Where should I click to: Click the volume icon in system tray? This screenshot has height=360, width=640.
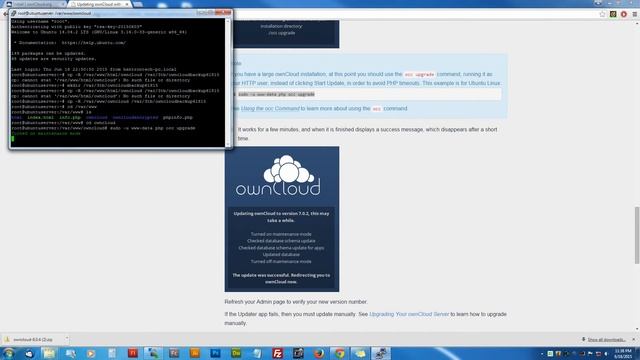point(607,353)
